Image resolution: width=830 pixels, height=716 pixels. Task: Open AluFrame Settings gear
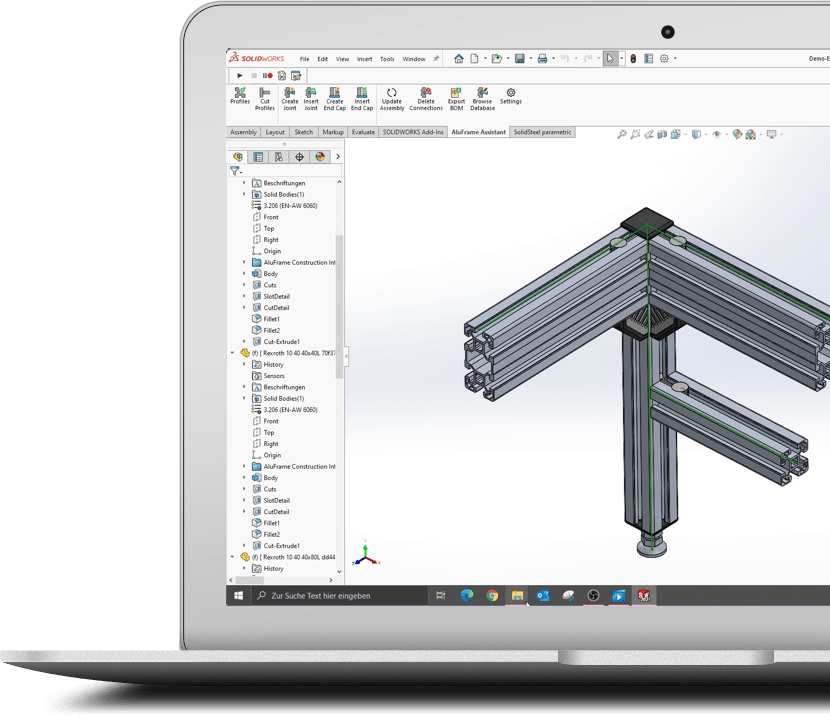510,97
